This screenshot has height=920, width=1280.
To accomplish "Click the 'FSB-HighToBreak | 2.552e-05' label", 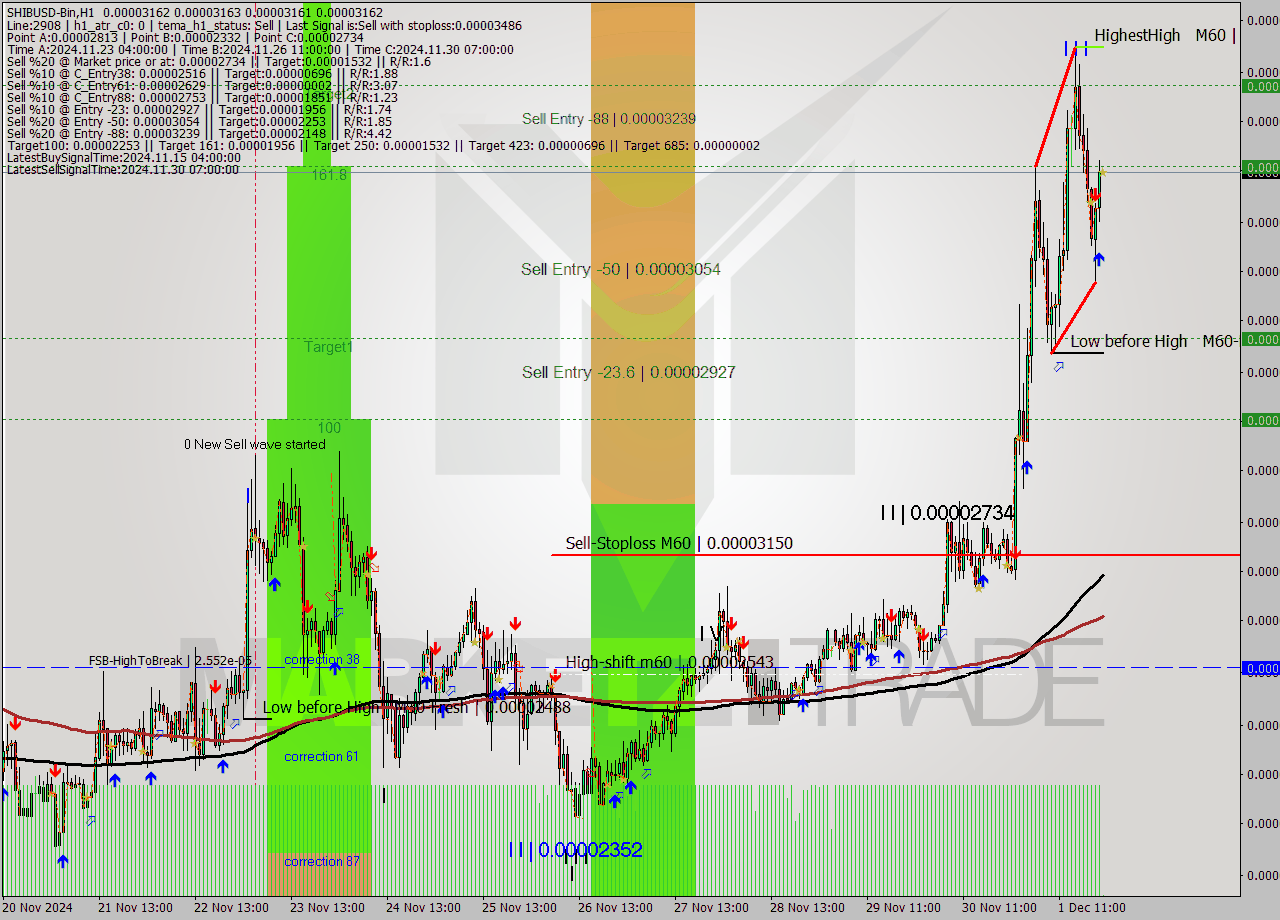I will coord(170,661).
